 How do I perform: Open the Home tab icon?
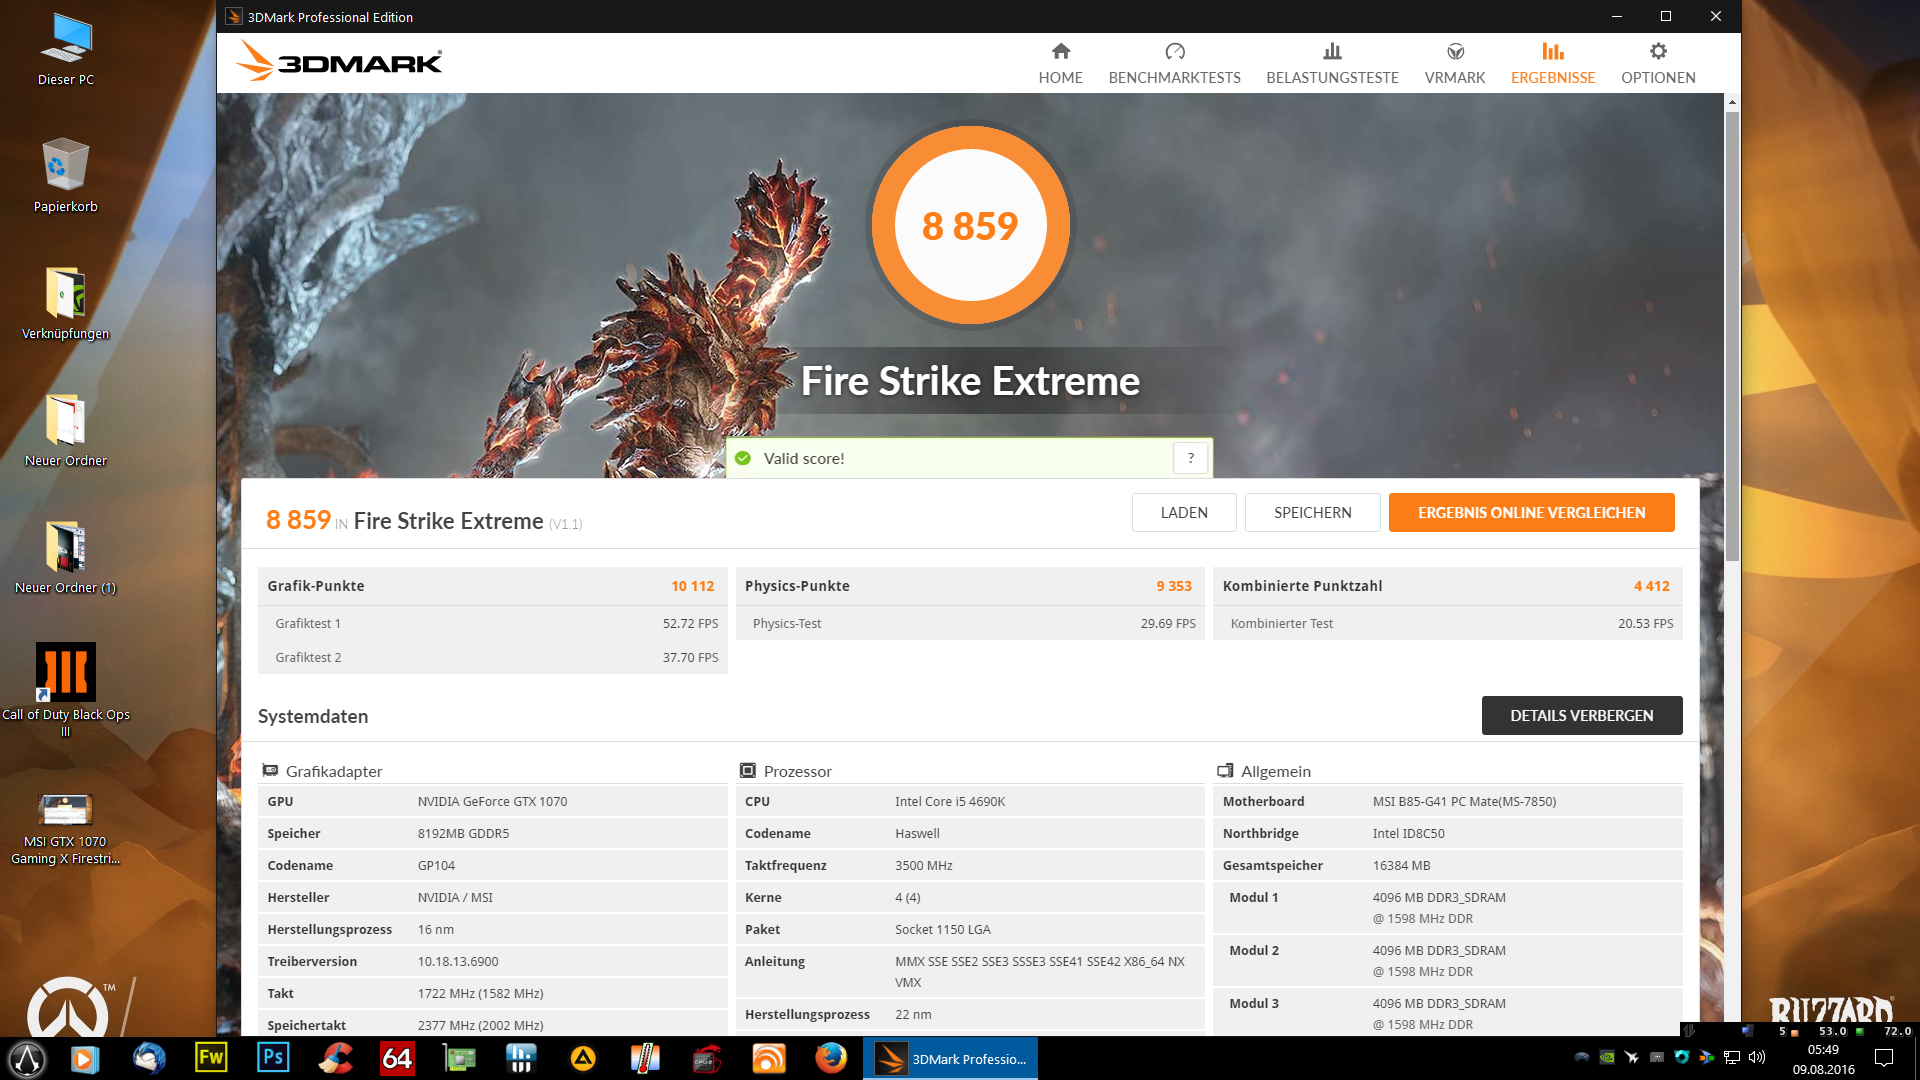click(1060, 51)
